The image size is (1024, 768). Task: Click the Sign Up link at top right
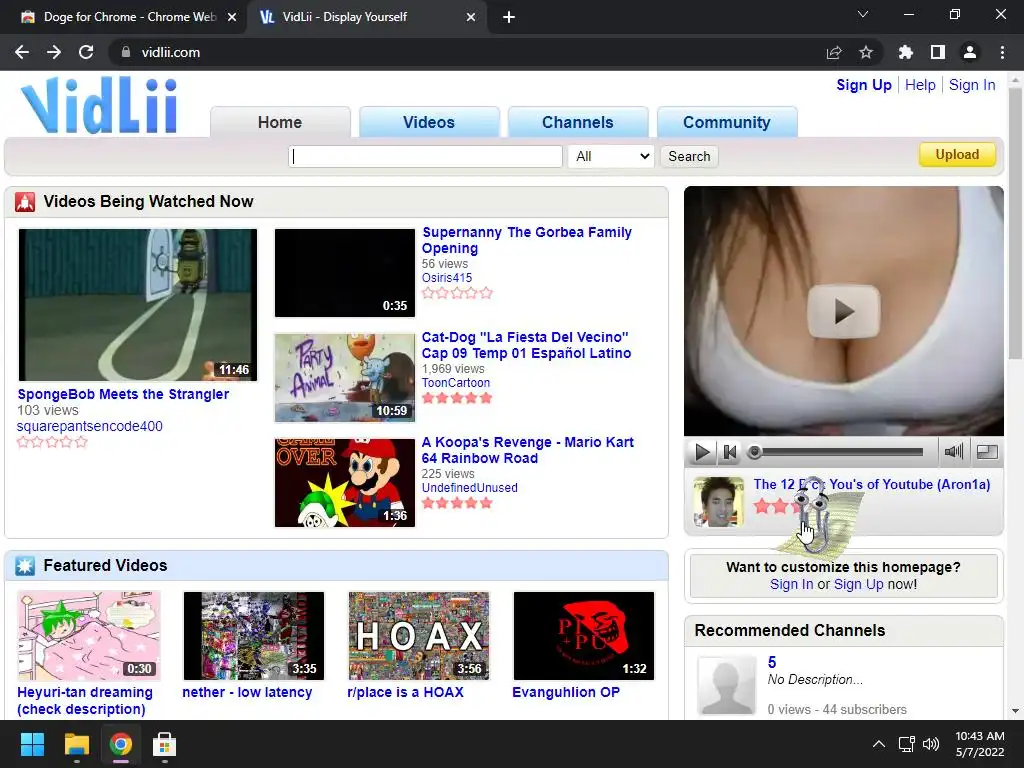pyautogui.click(x=863, y=85)
